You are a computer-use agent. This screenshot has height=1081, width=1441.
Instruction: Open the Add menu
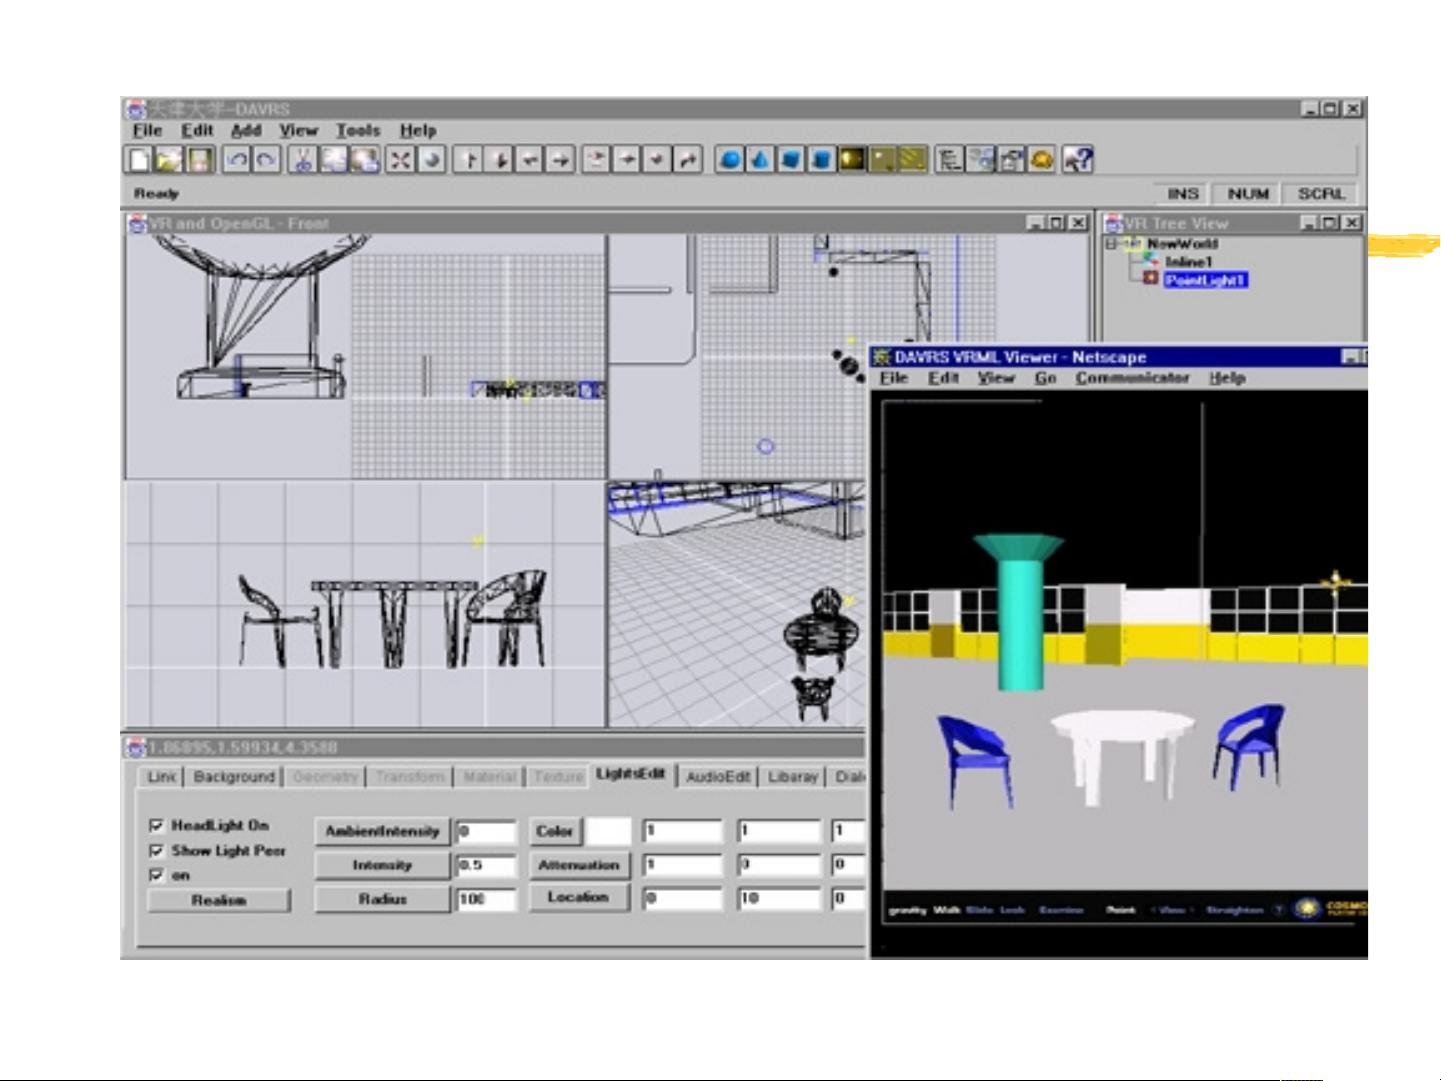[x=246, y=130]
